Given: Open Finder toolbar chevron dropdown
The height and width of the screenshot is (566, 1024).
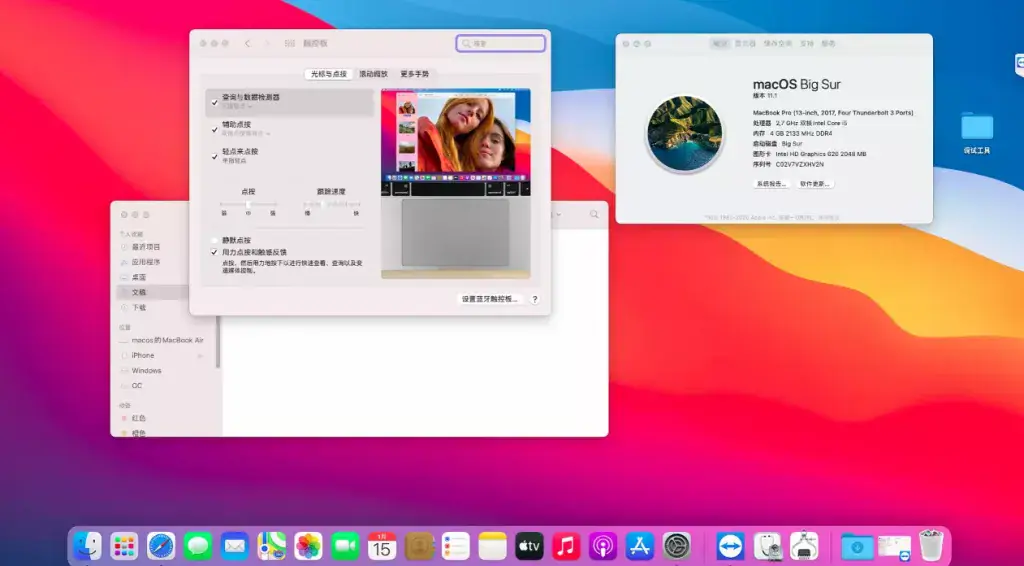Looking at the screenshot, I should point(558,214).
